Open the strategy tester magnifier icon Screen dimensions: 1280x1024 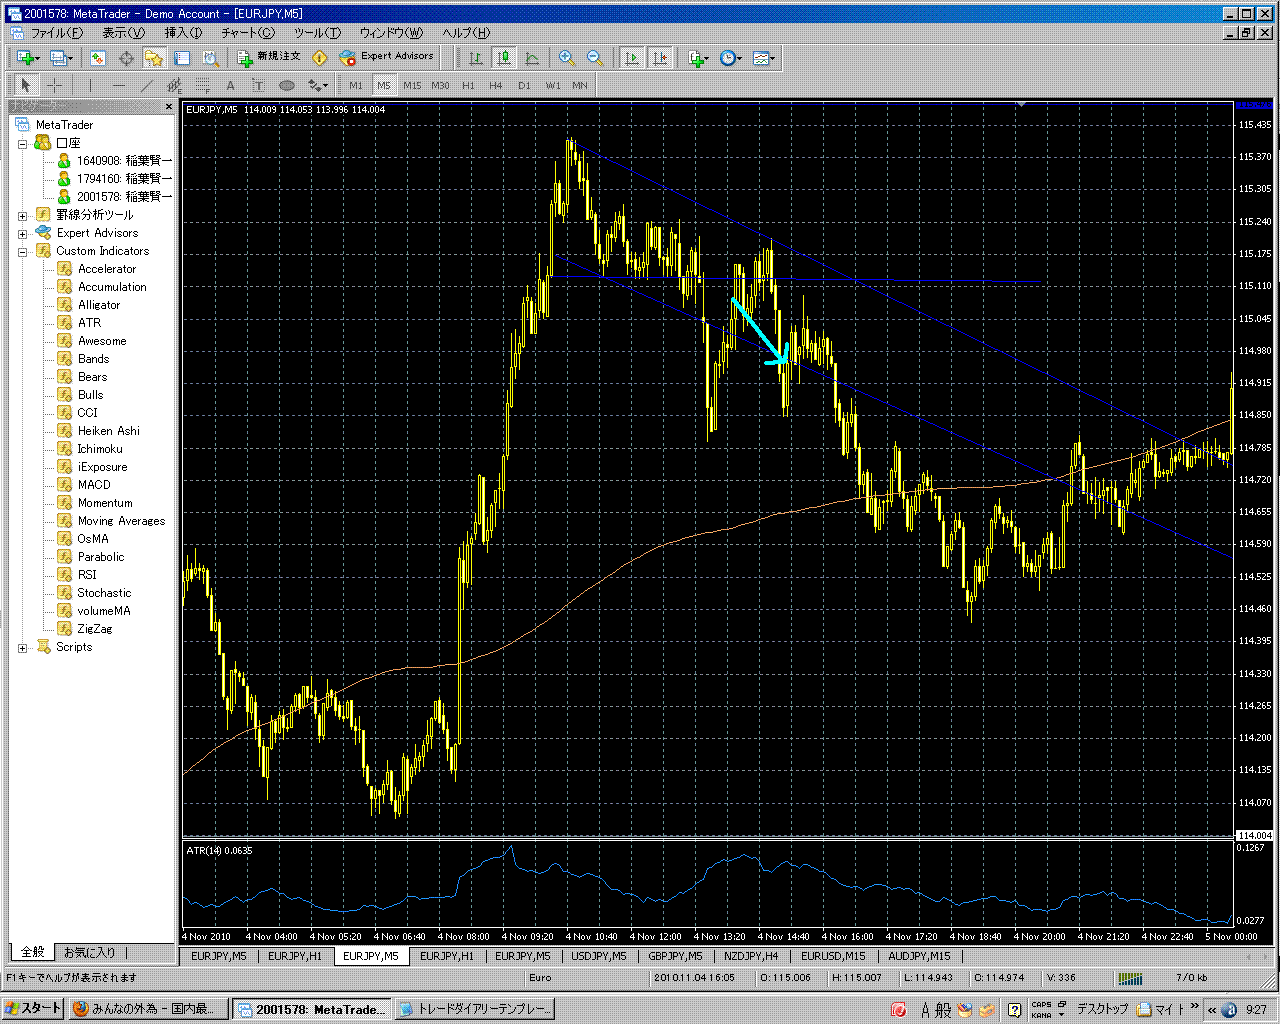(210, 58)
